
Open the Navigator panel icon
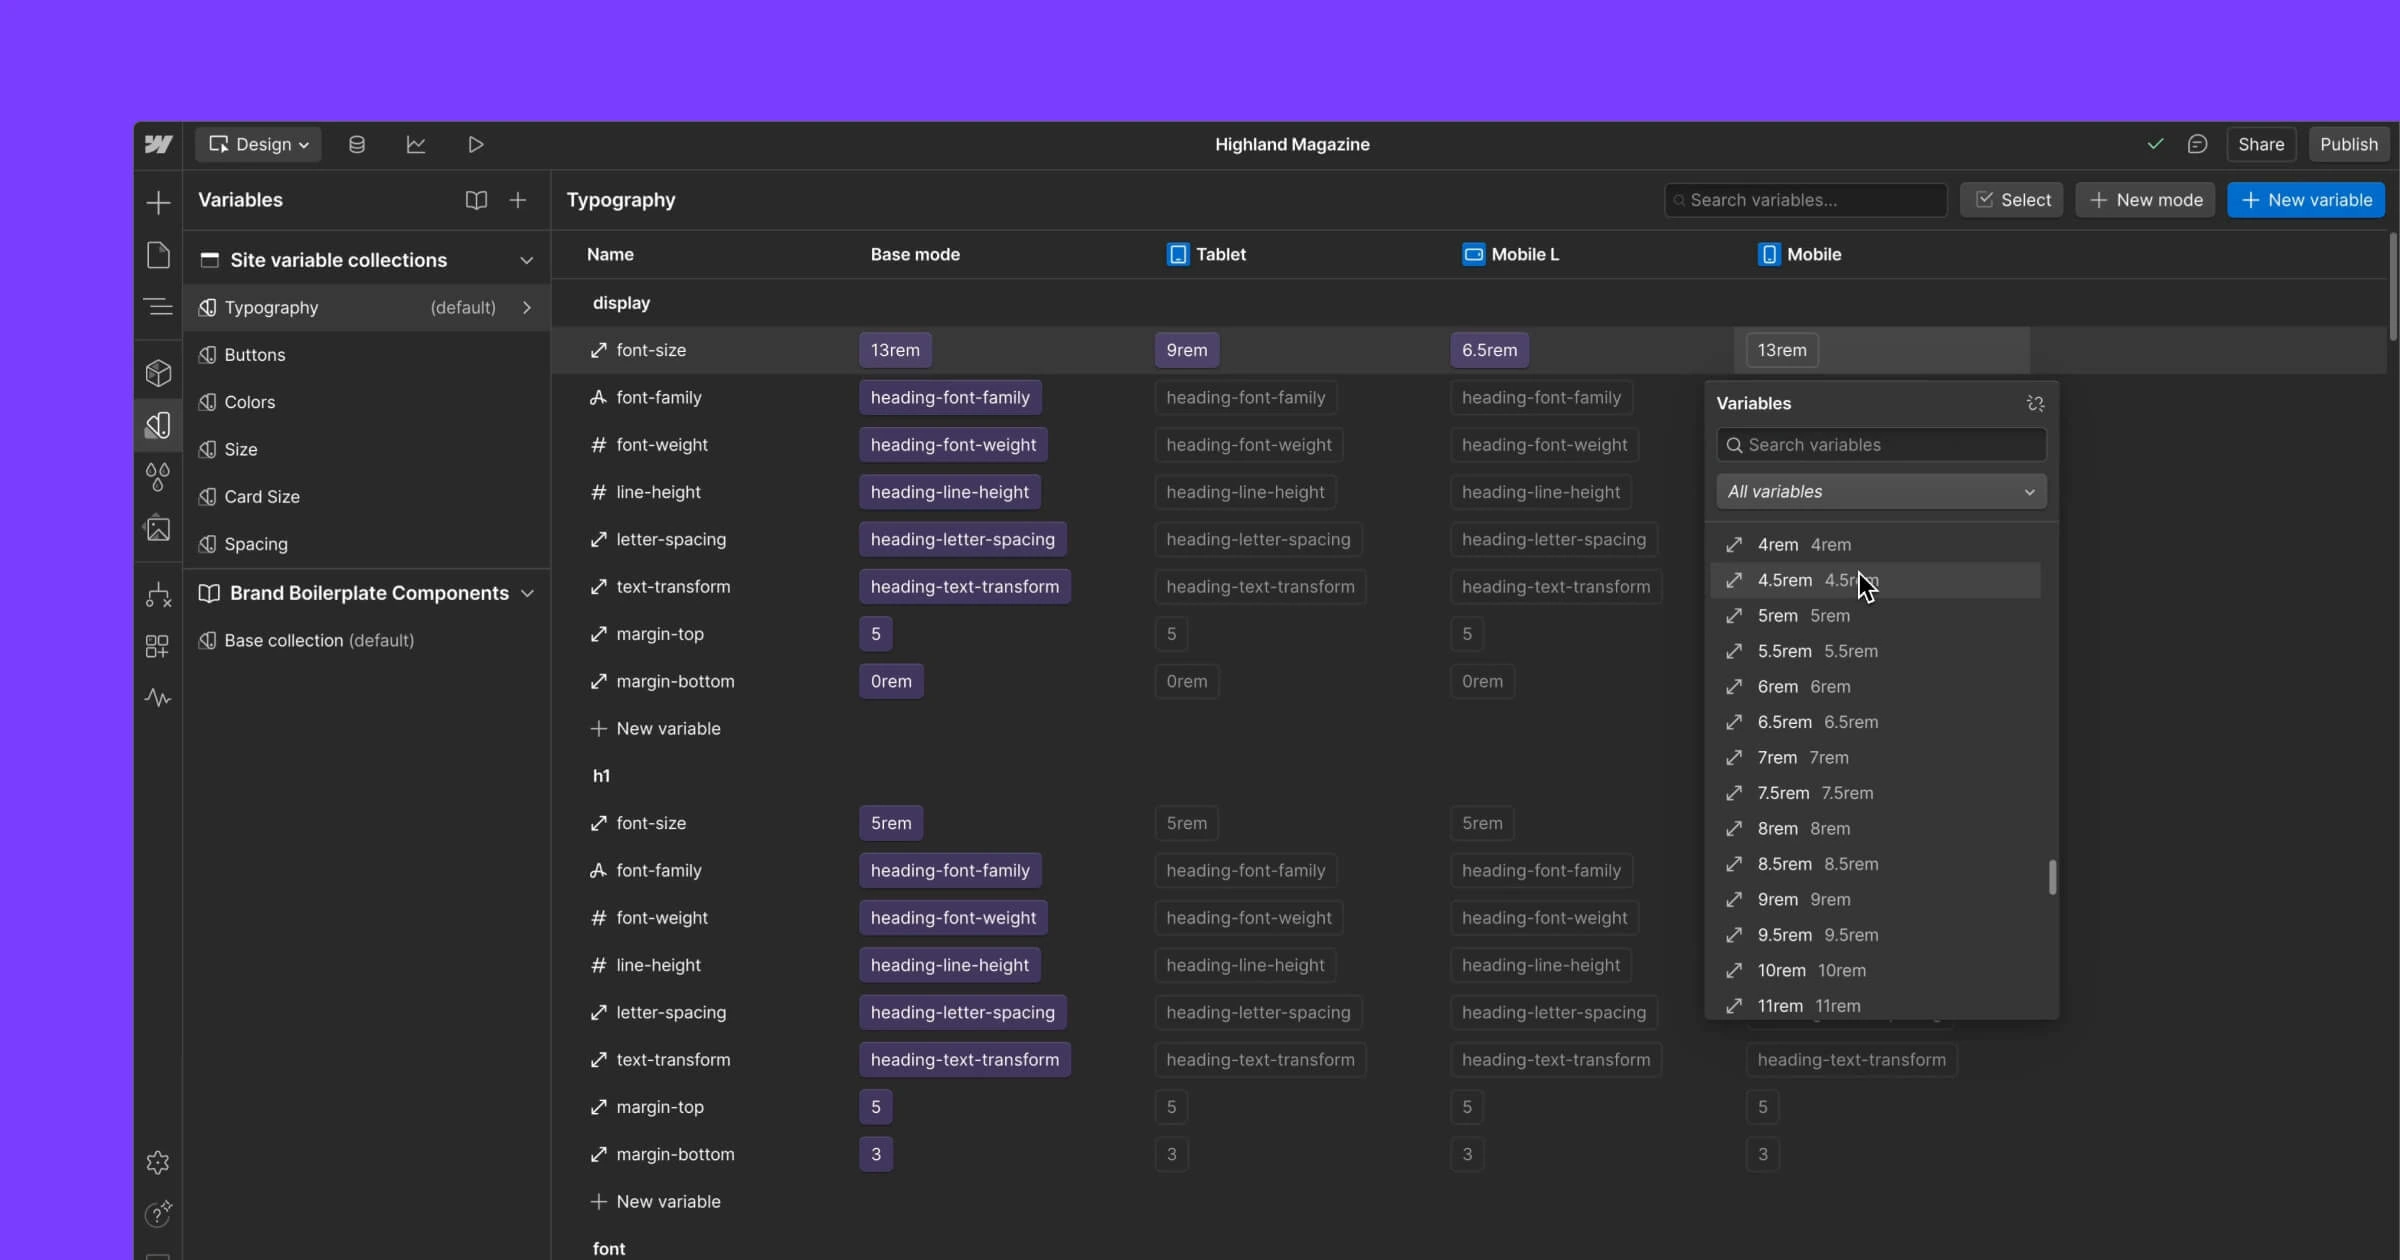click(158, 307)
